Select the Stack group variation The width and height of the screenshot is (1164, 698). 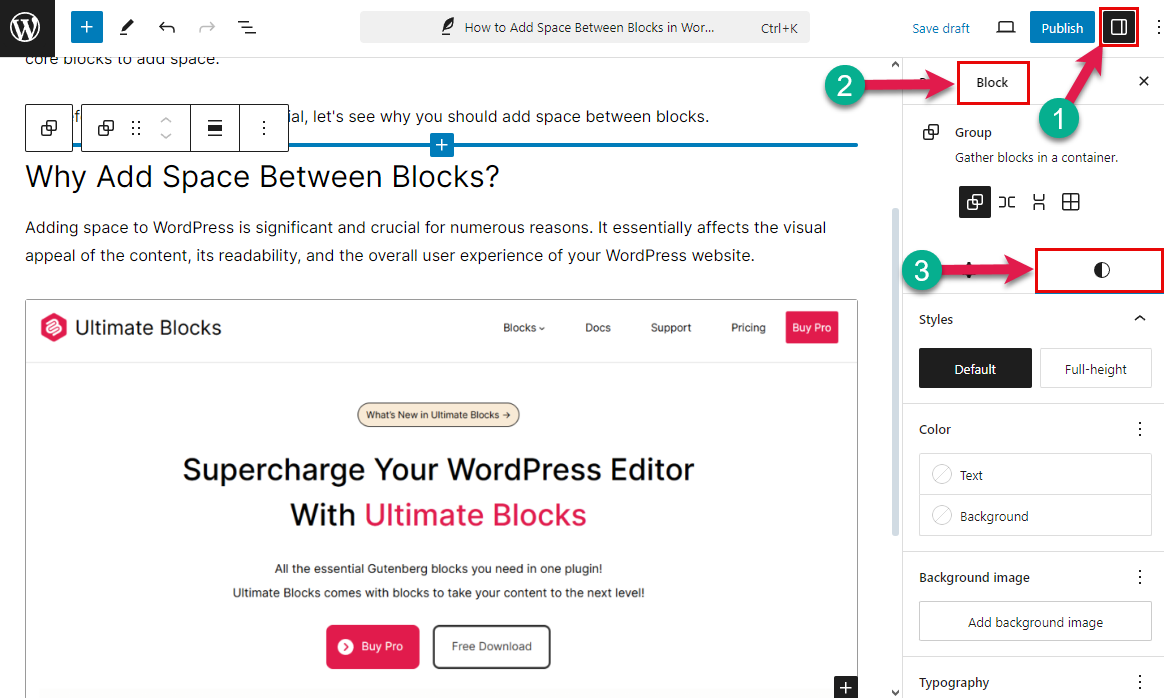tap(1039, 201)
